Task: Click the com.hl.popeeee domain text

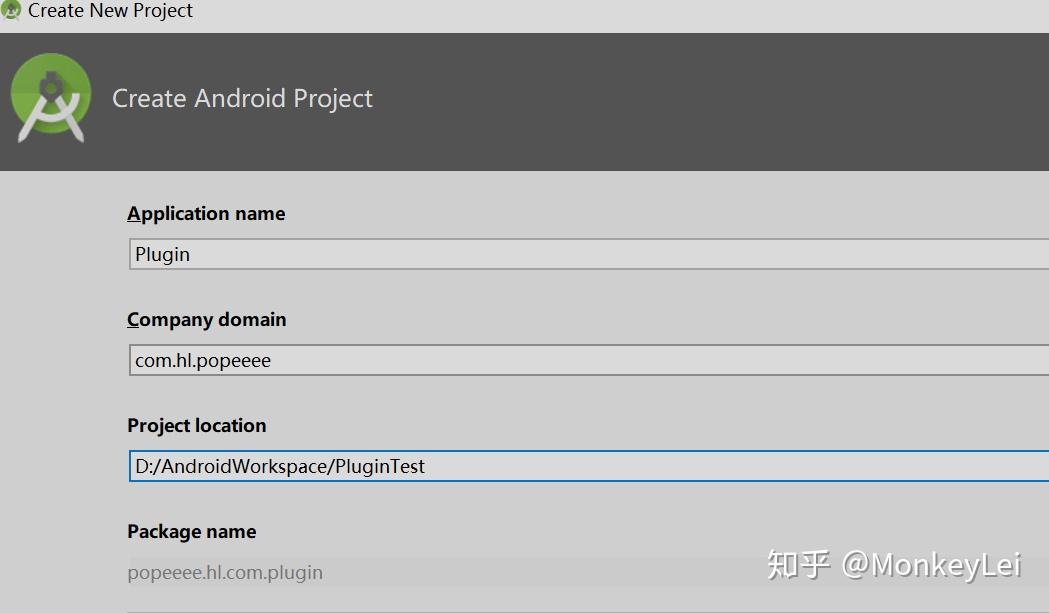Action: (201, 360)
